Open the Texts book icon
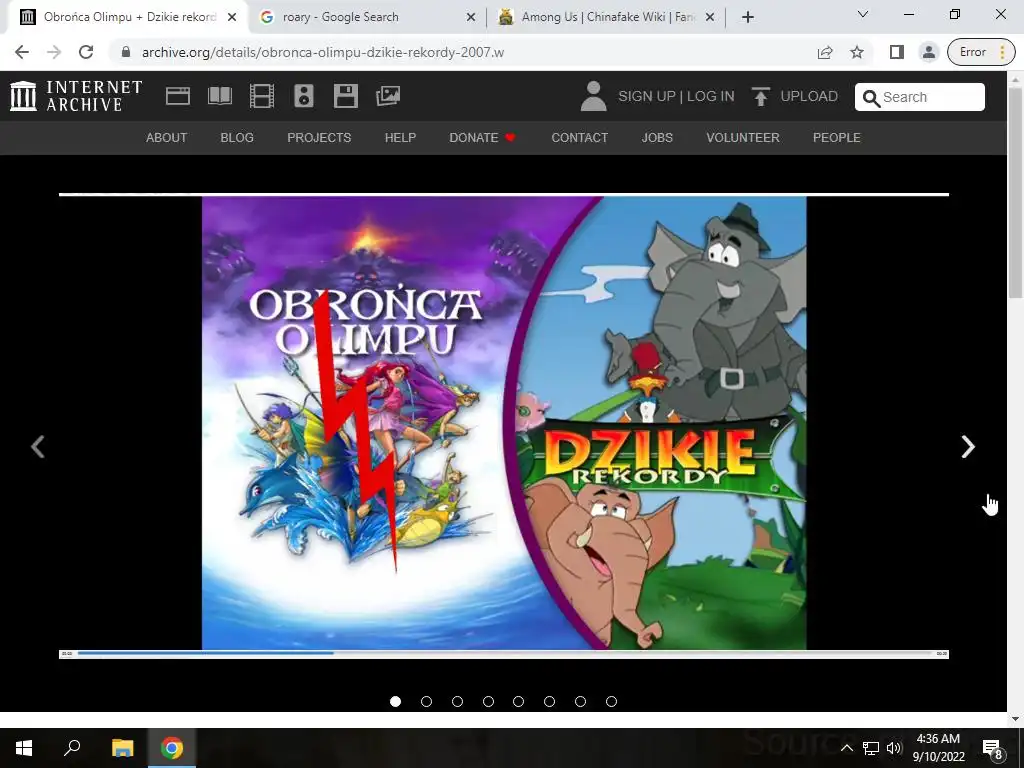This screenshot has height=768, width=1024. [219, 96]
